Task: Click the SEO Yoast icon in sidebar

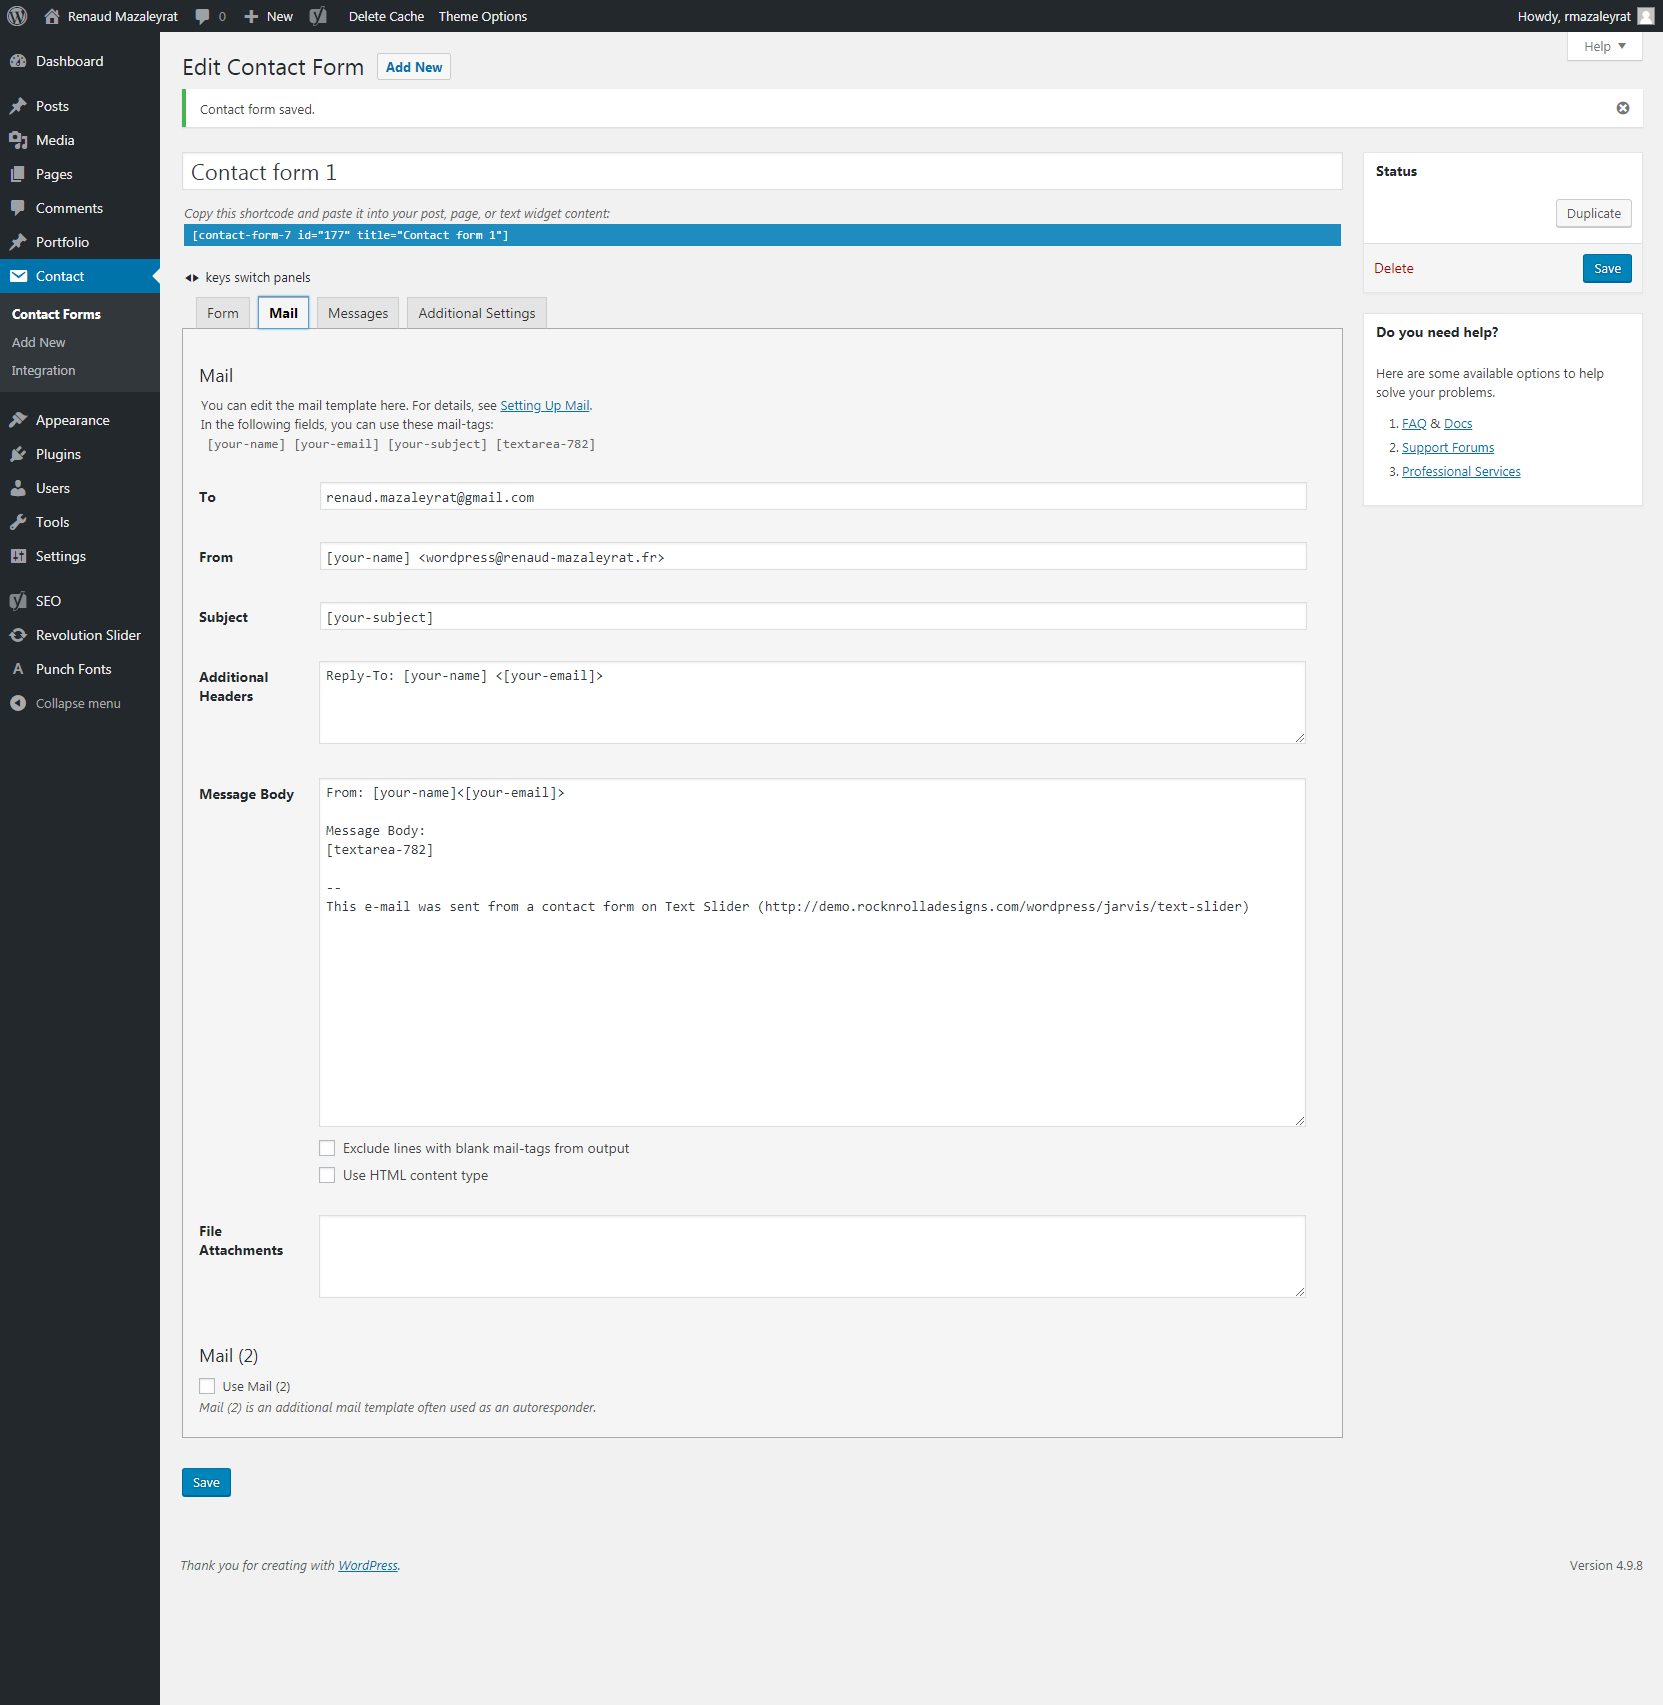Action: pyautogui.click(x=18, y=601)
